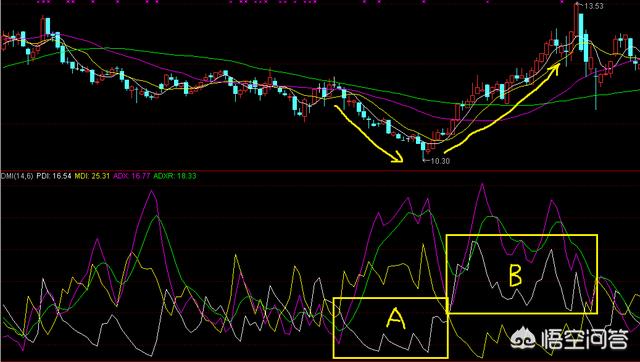Screen dimensions: 640x362
Task: Click the first tall purple ADX peak on the left
Action: (152, 192)
